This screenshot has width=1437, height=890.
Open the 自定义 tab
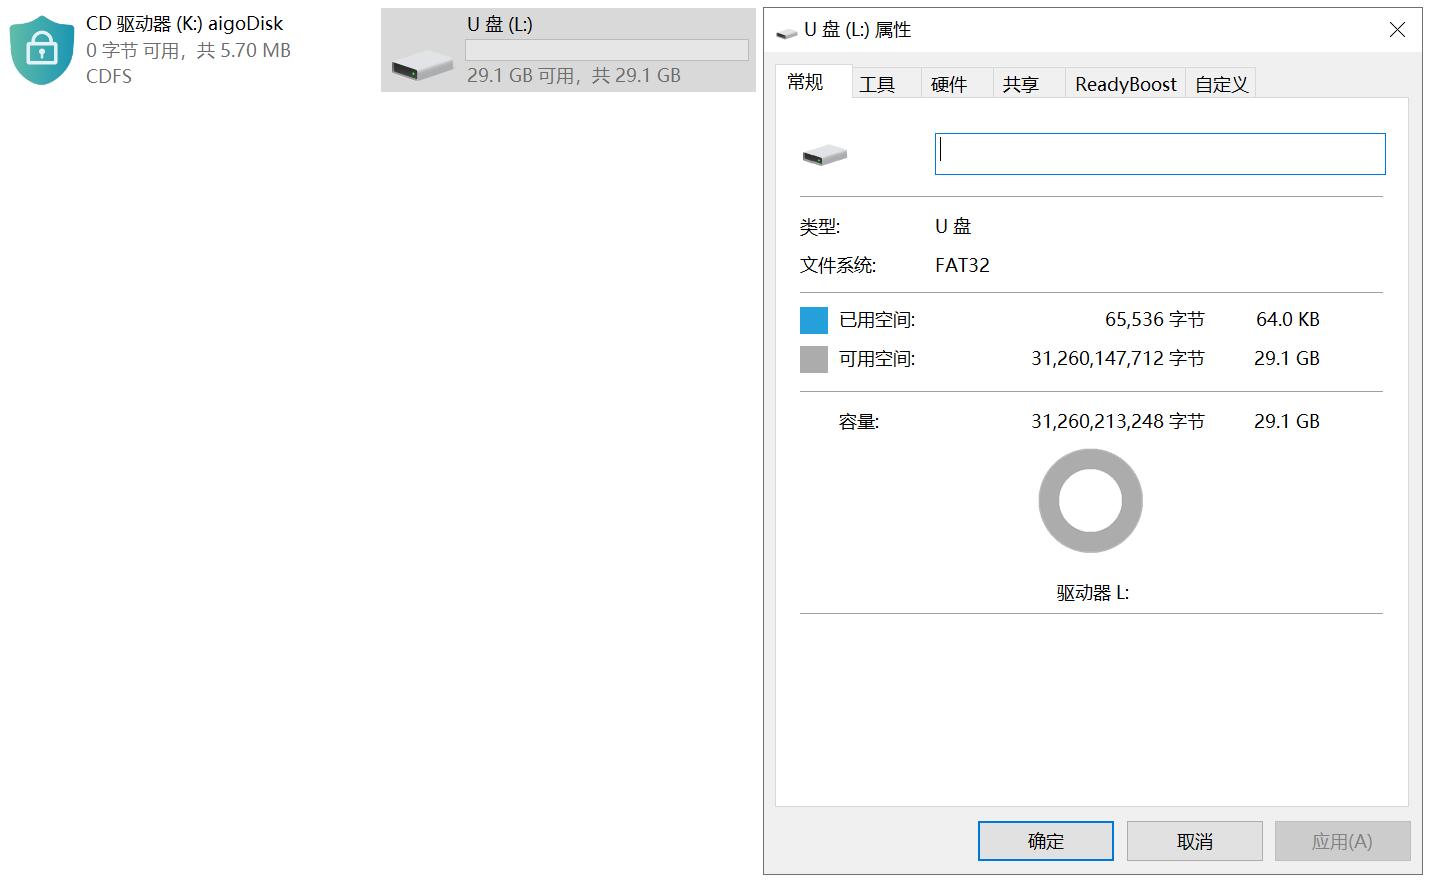[x=1220, y=84]
